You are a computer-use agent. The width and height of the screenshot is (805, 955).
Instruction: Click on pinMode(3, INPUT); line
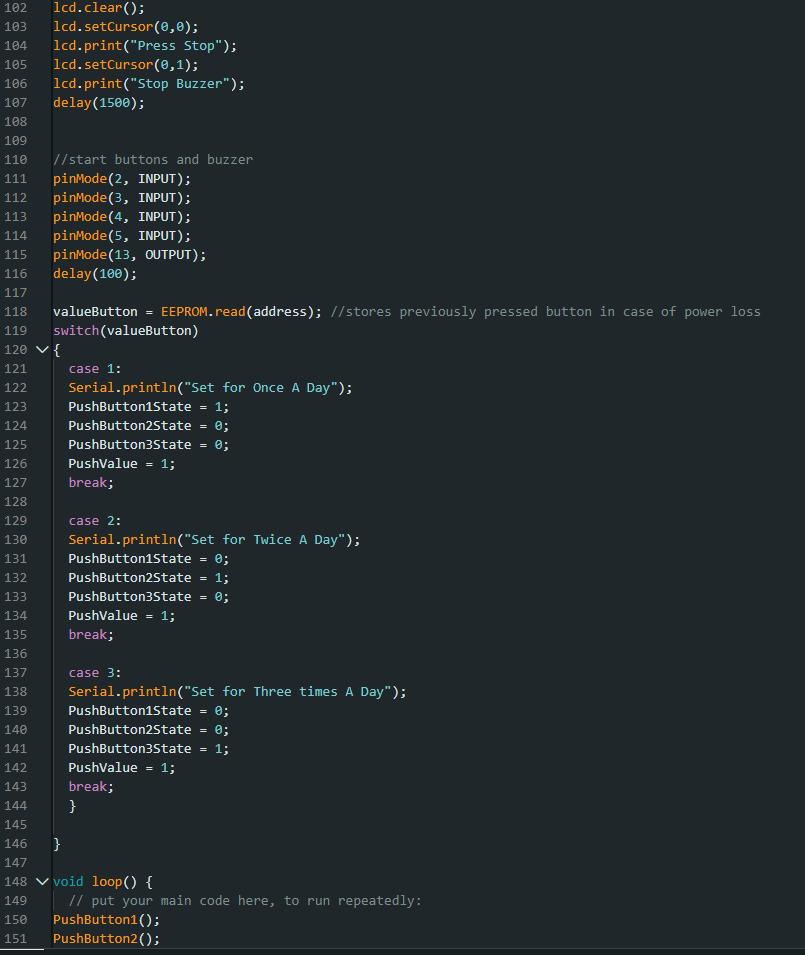(x=122, y=198)
